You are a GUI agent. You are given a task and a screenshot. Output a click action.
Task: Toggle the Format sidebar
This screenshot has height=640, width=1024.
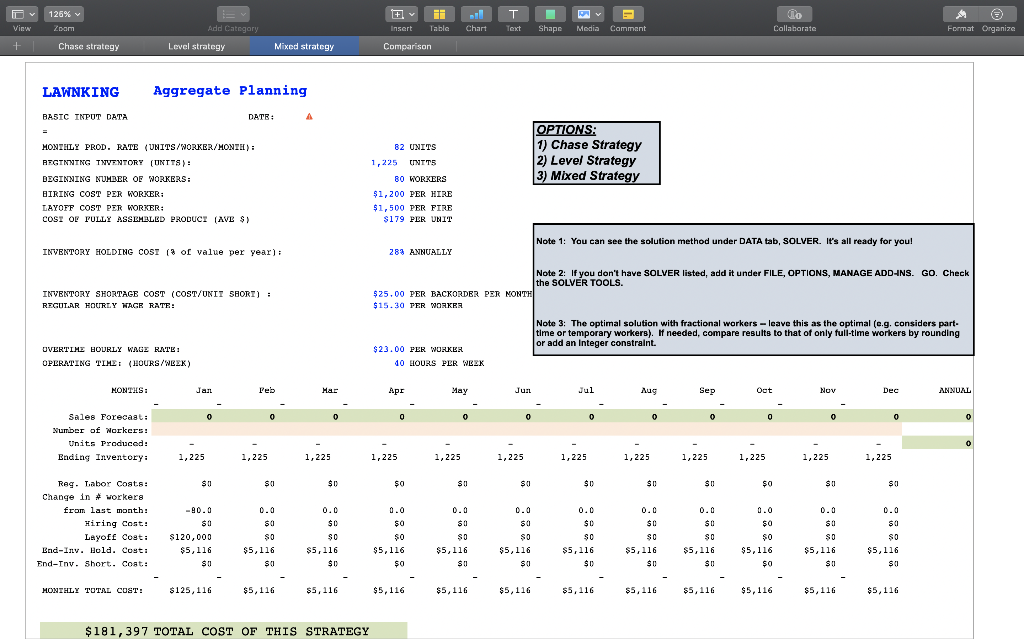[960, 14]
